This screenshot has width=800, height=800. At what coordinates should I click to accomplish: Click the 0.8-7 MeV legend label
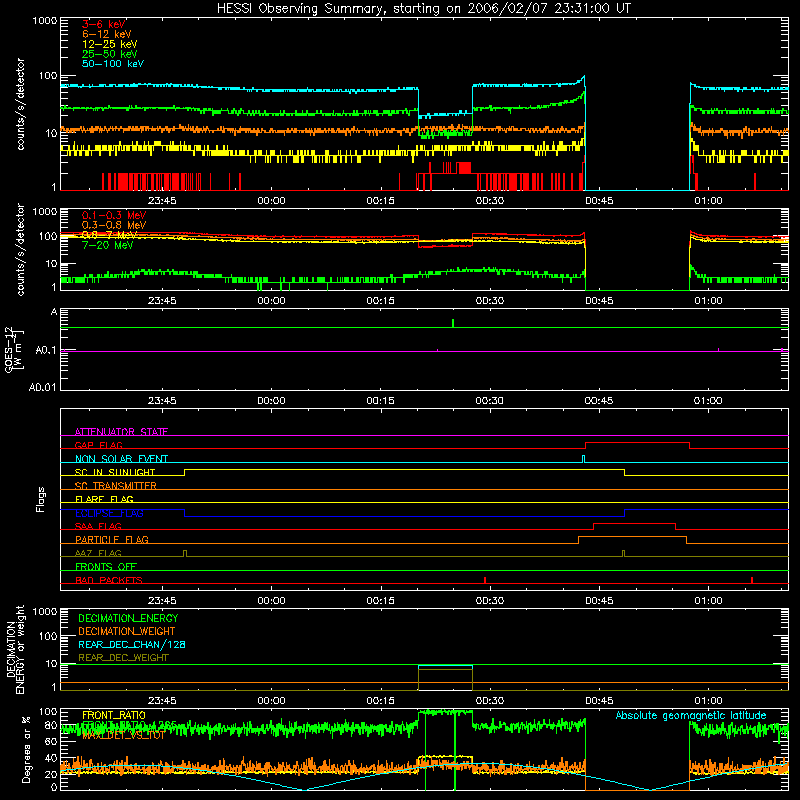[x=109, y=235]
